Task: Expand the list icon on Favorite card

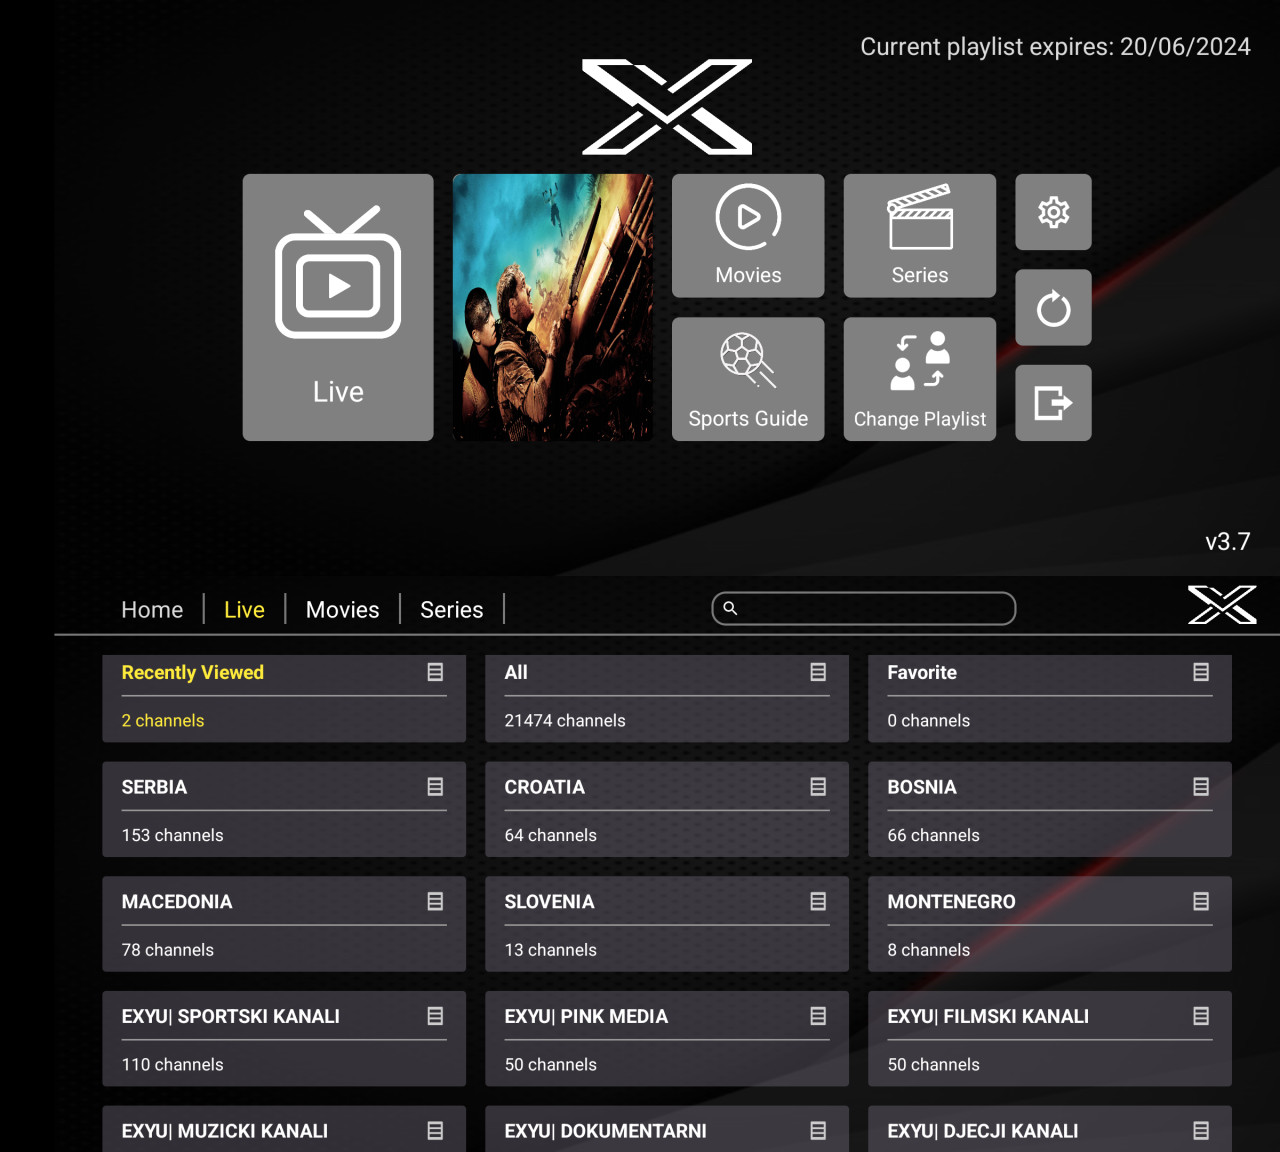Action: click(1201, 673)
